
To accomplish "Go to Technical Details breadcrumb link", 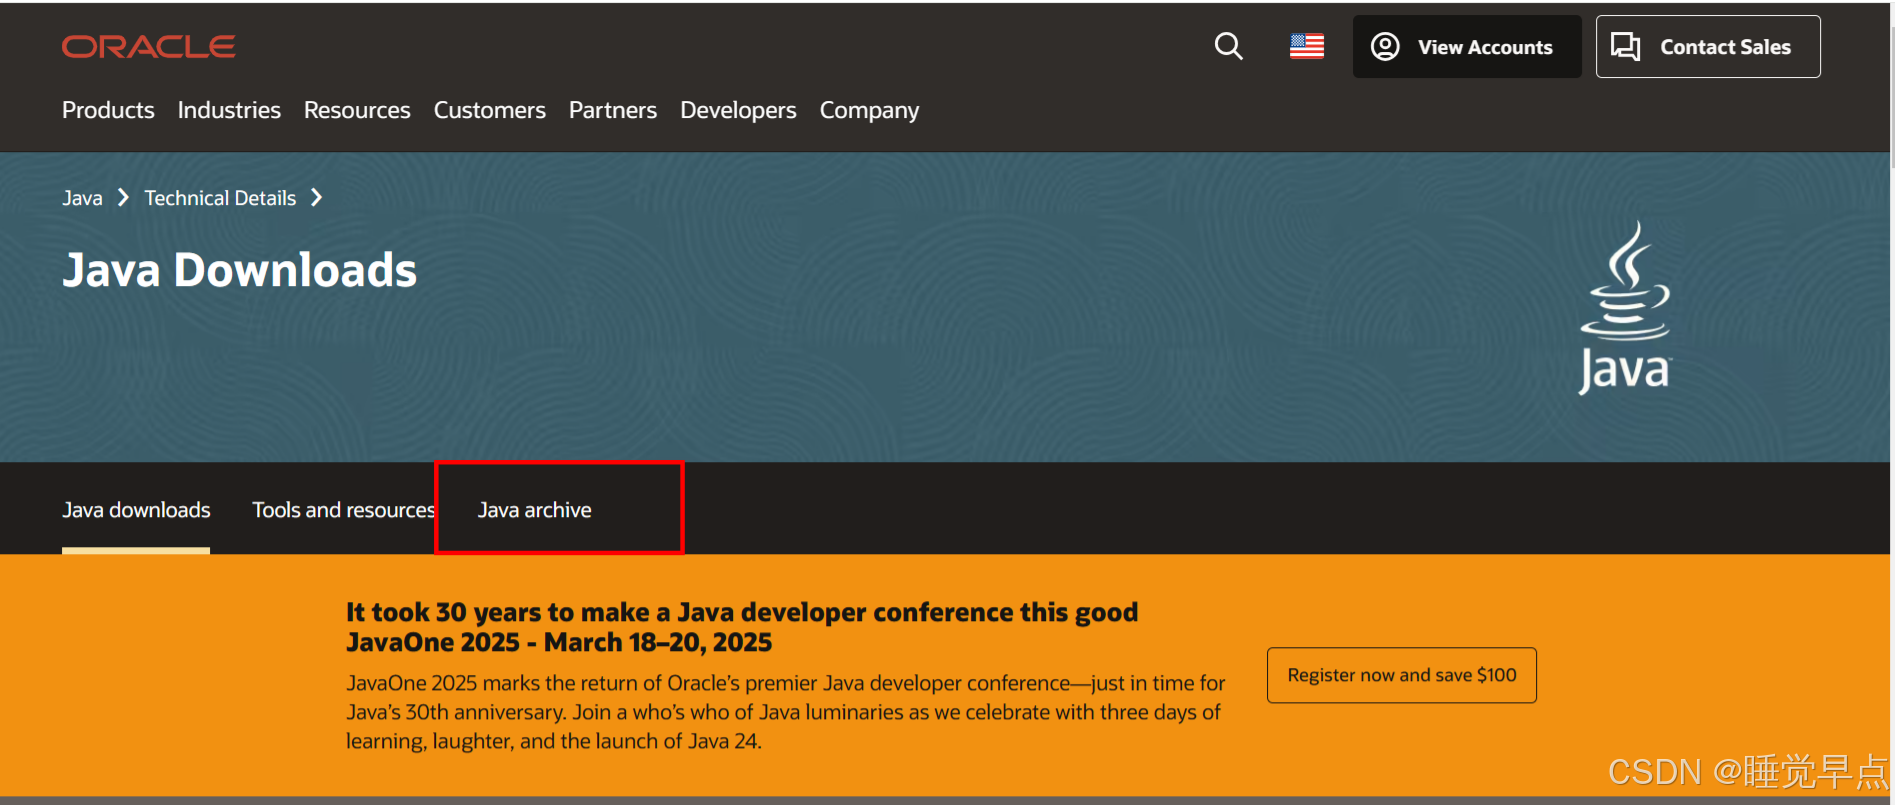I will pyautogui.click(x=220, y=198).
